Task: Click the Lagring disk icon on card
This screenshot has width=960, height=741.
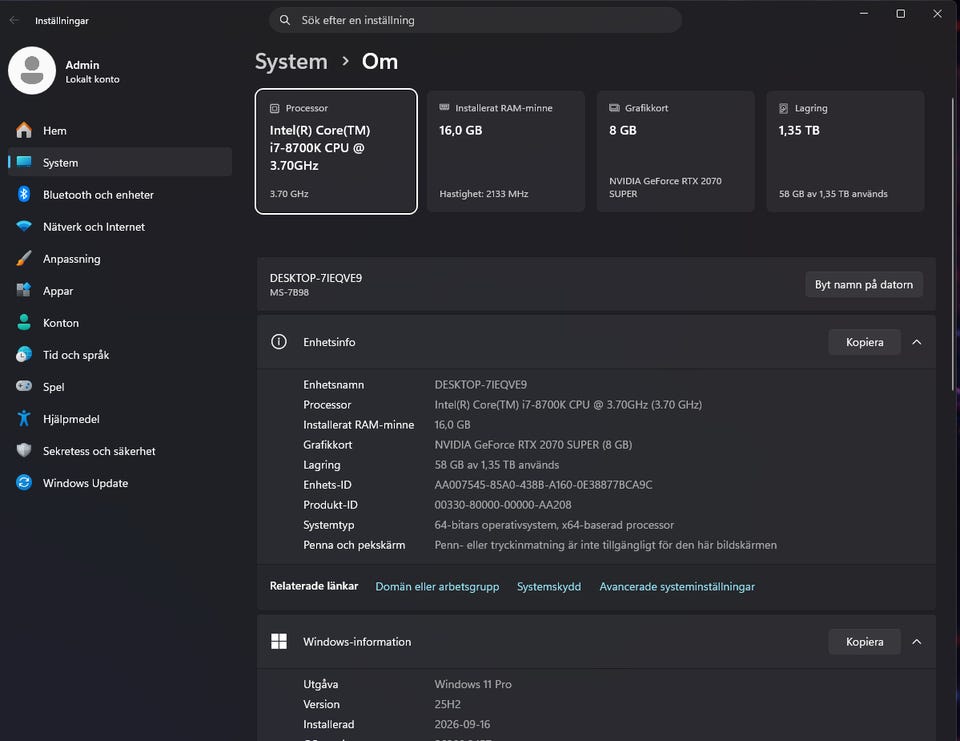Action: coord(784,108)
